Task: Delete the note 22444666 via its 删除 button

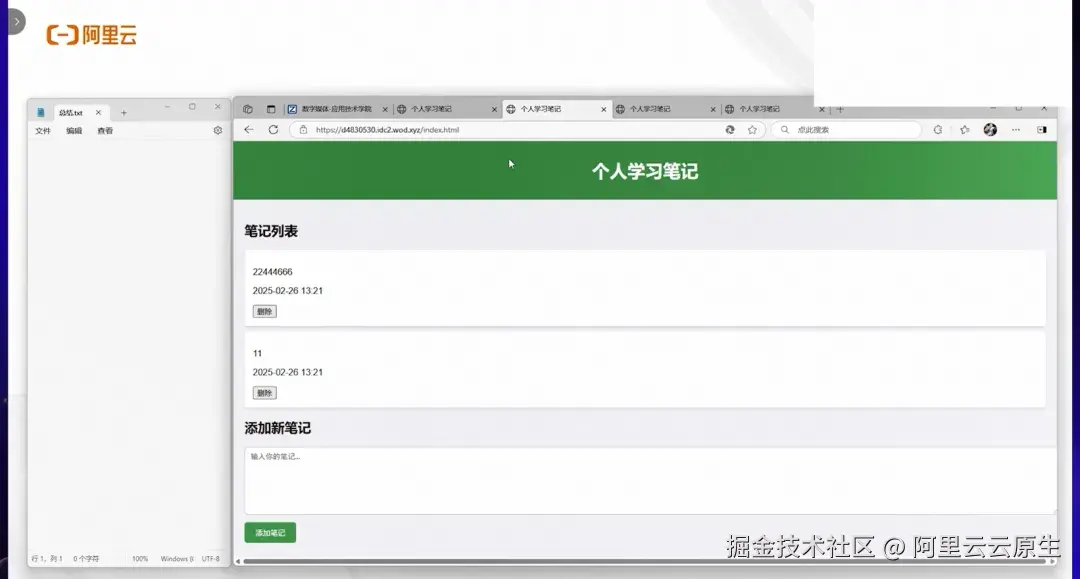Action: [x=263, y=311]
